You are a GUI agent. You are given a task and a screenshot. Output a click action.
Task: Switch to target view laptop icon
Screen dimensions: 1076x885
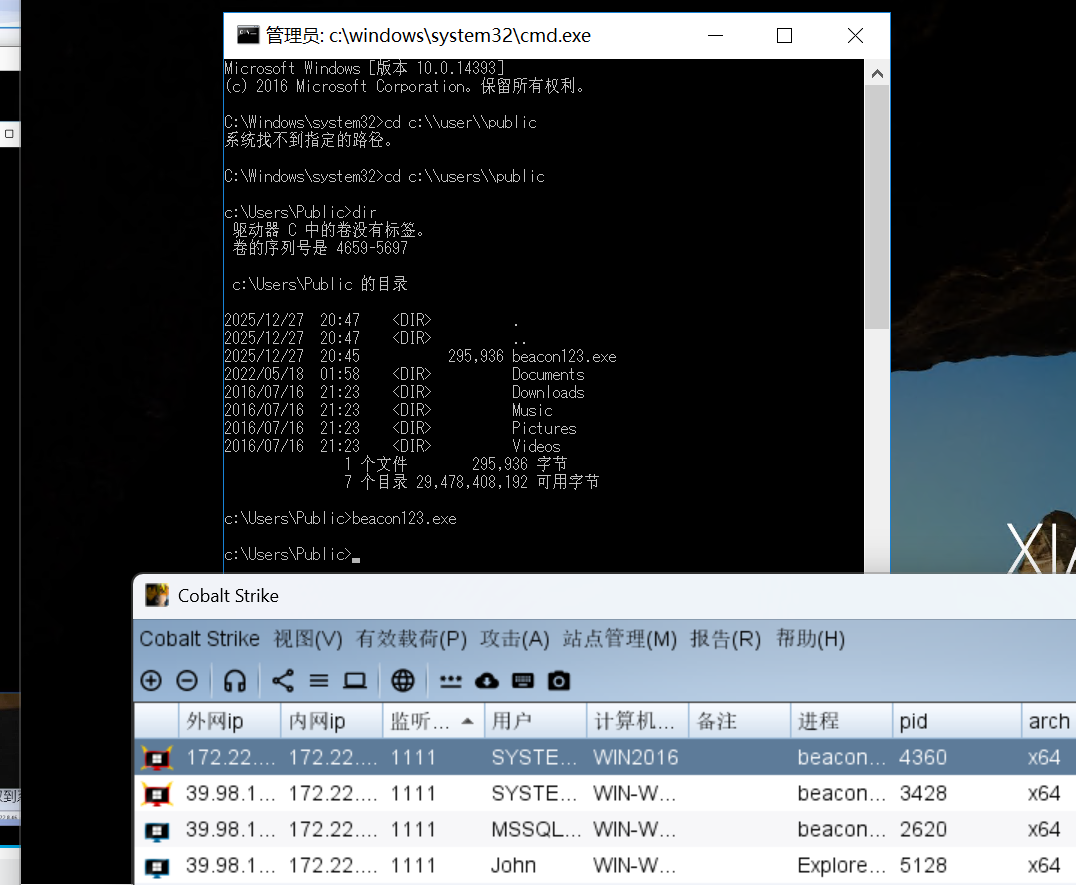[355, 681]
